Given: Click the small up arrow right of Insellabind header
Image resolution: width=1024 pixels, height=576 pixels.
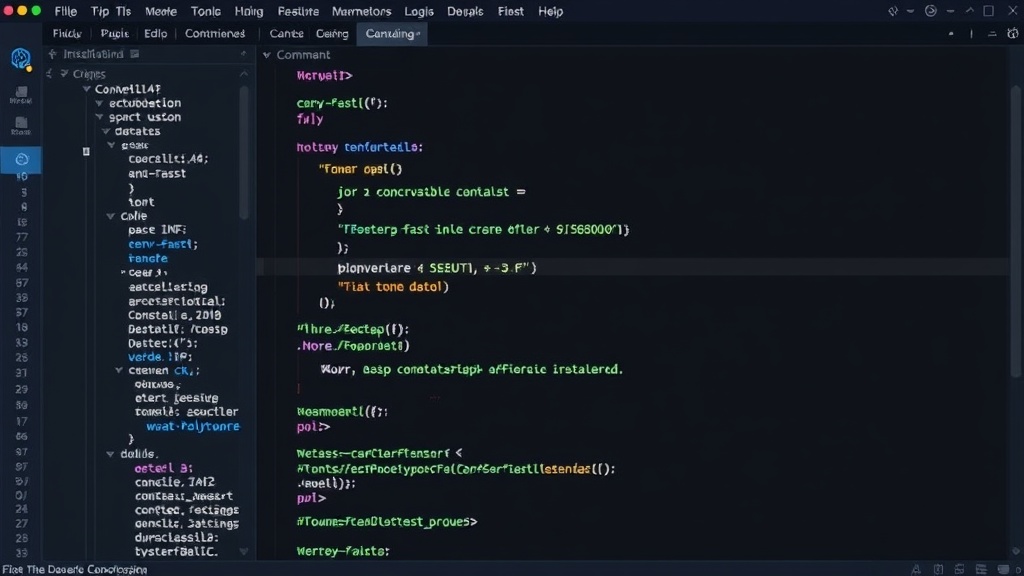Looking at the screenshot, I should (243, 54).
